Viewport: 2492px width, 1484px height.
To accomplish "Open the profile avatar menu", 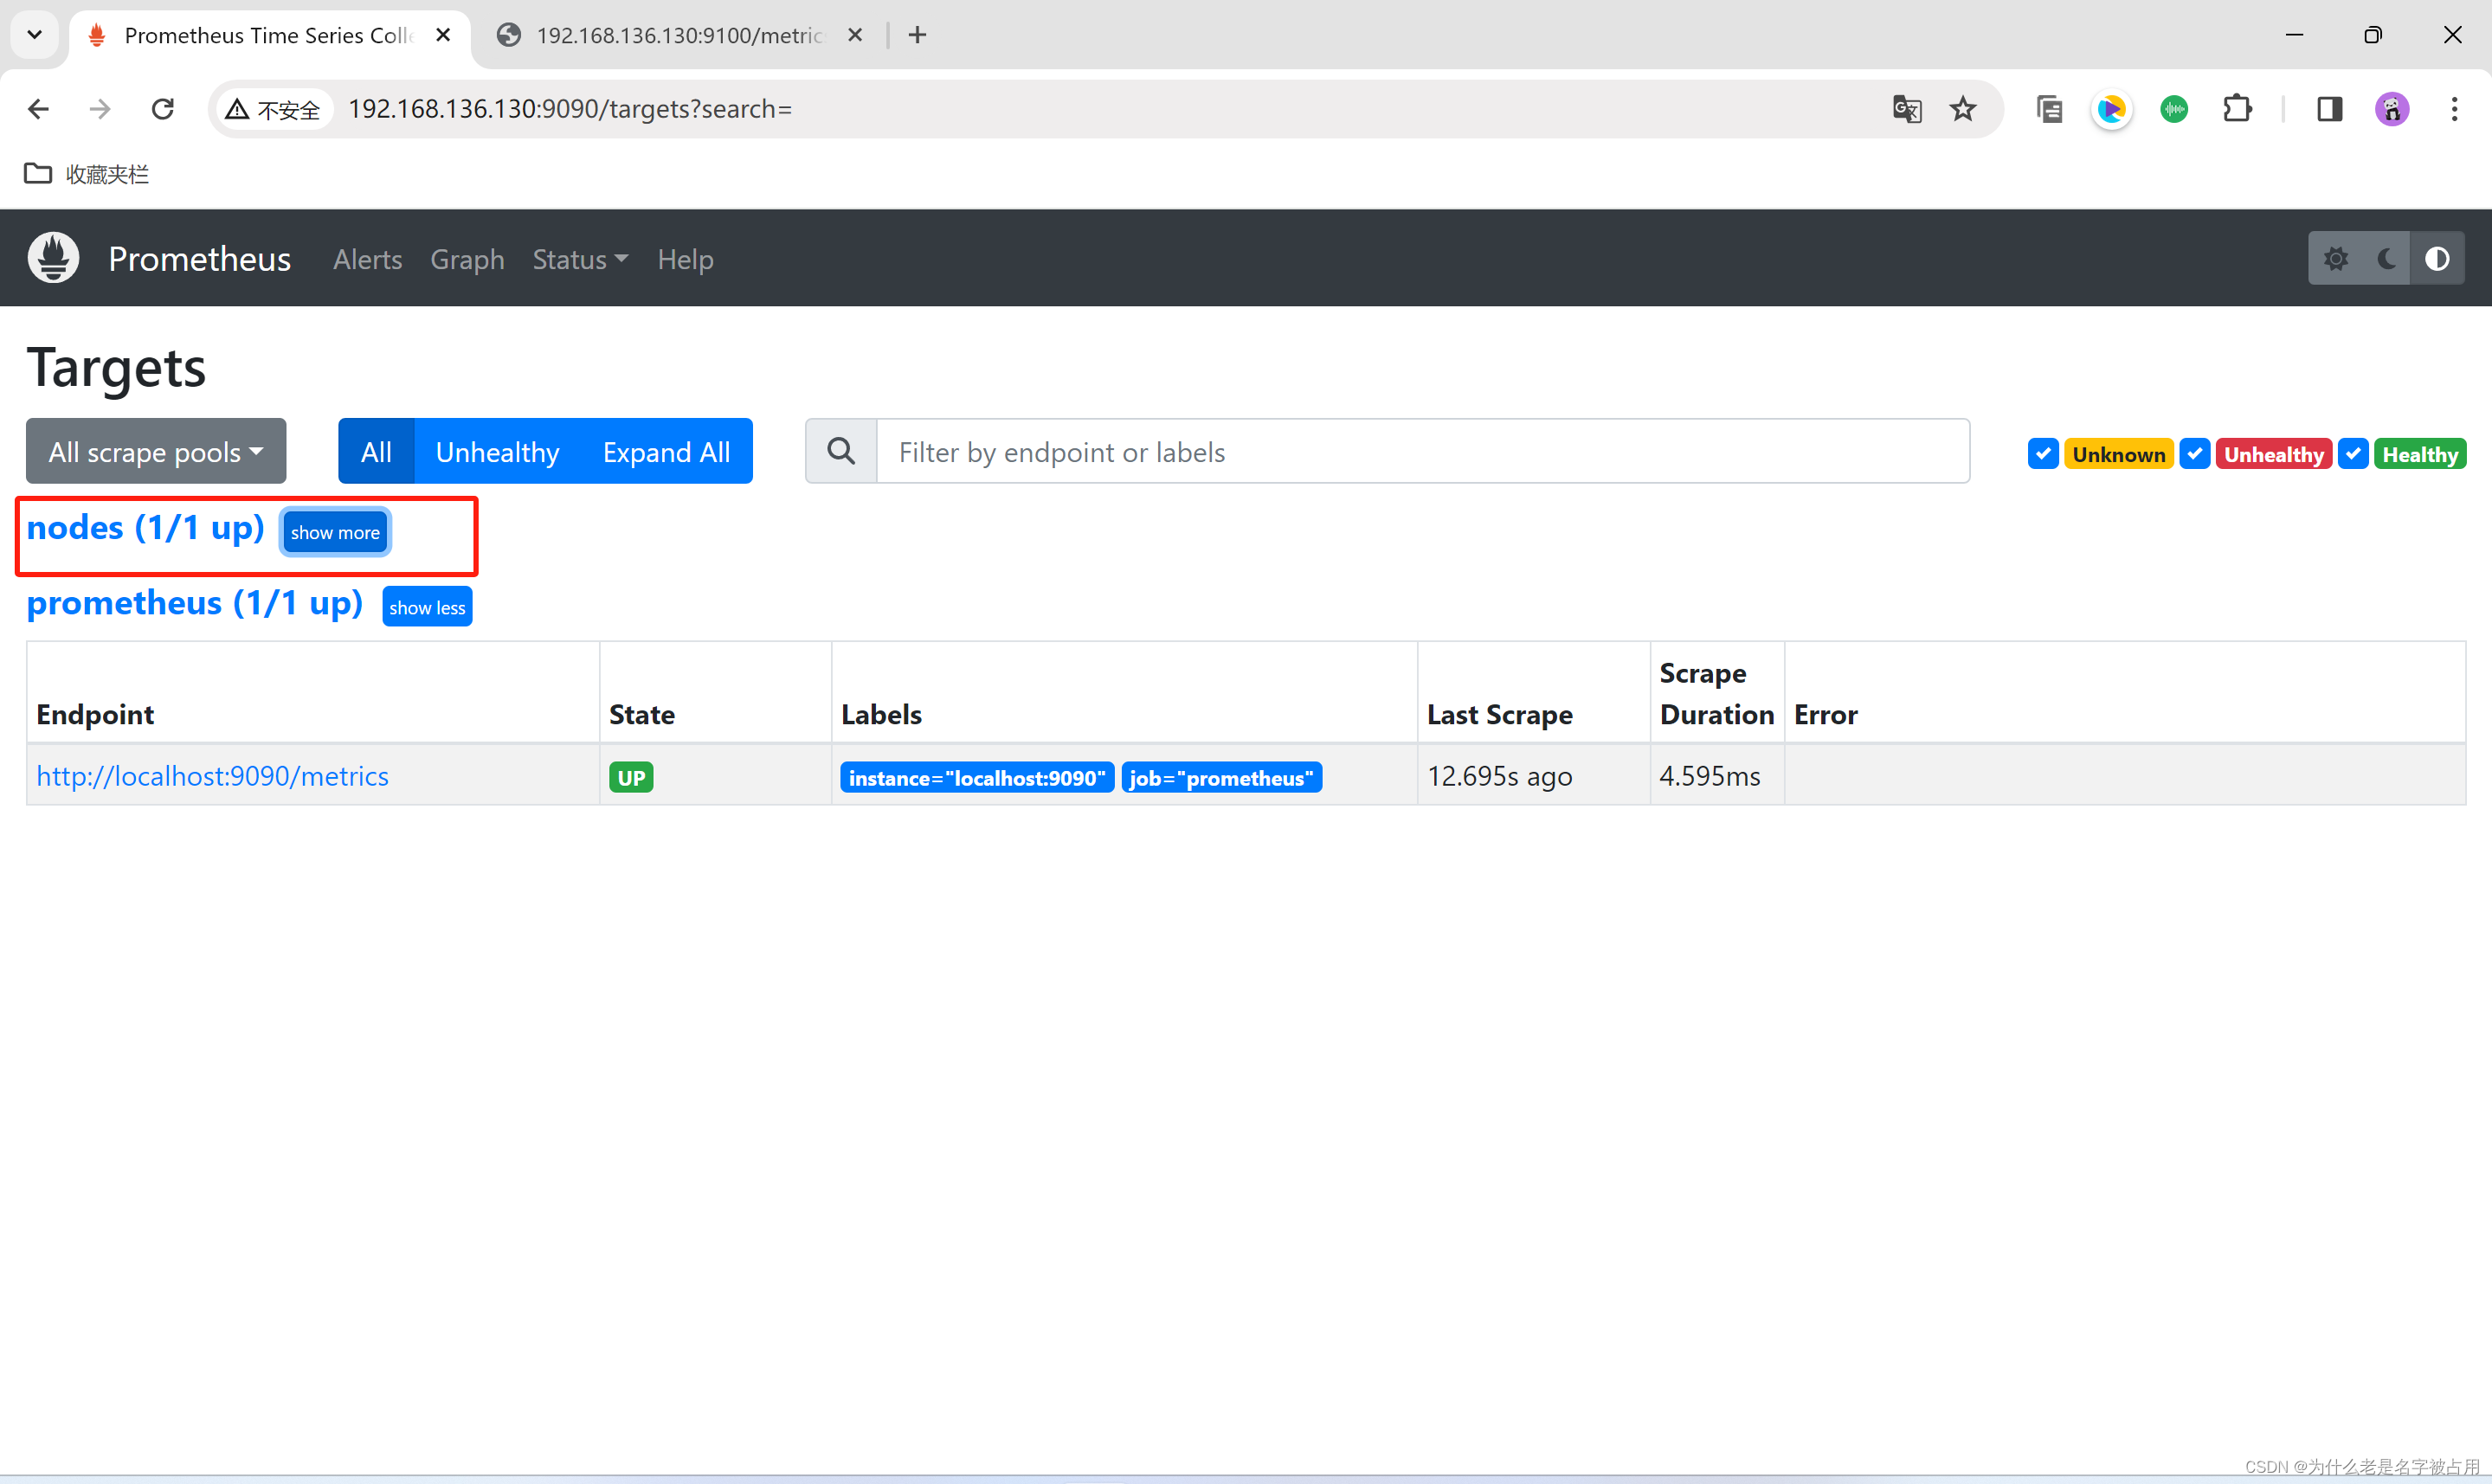I will click(2392, 109).
